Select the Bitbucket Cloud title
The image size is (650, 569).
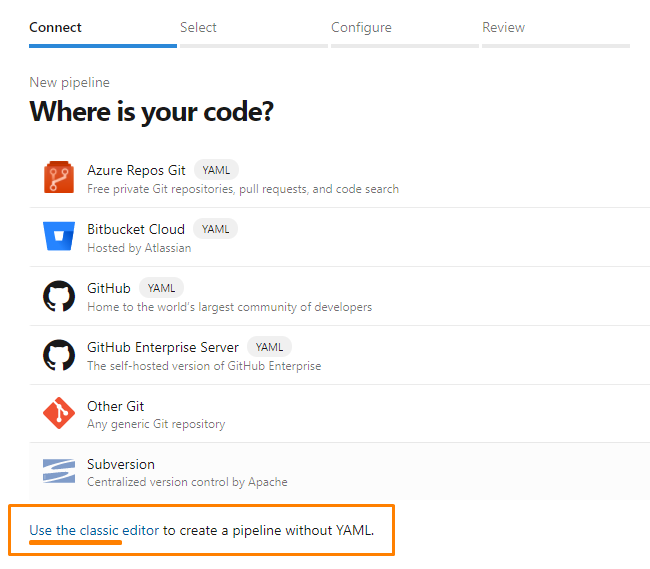(136, 229)
